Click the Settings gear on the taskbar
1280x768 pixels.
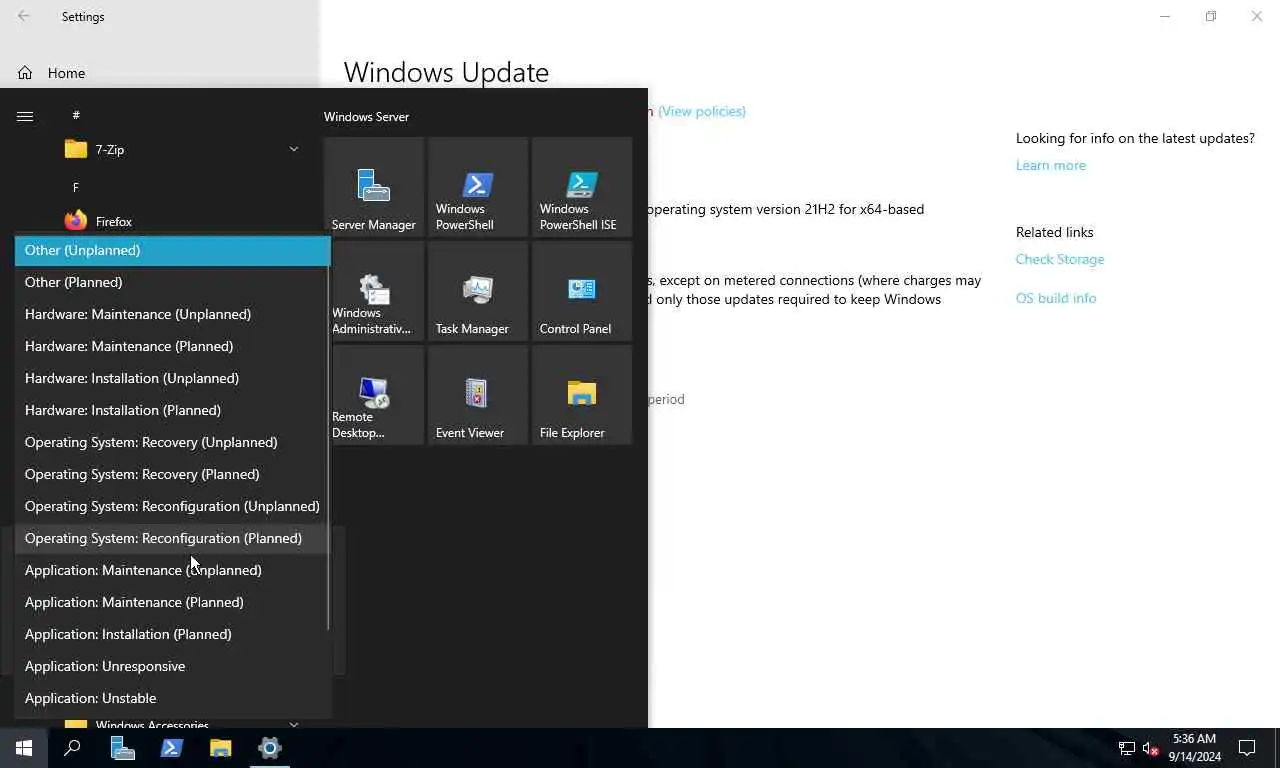coord(269,748)
